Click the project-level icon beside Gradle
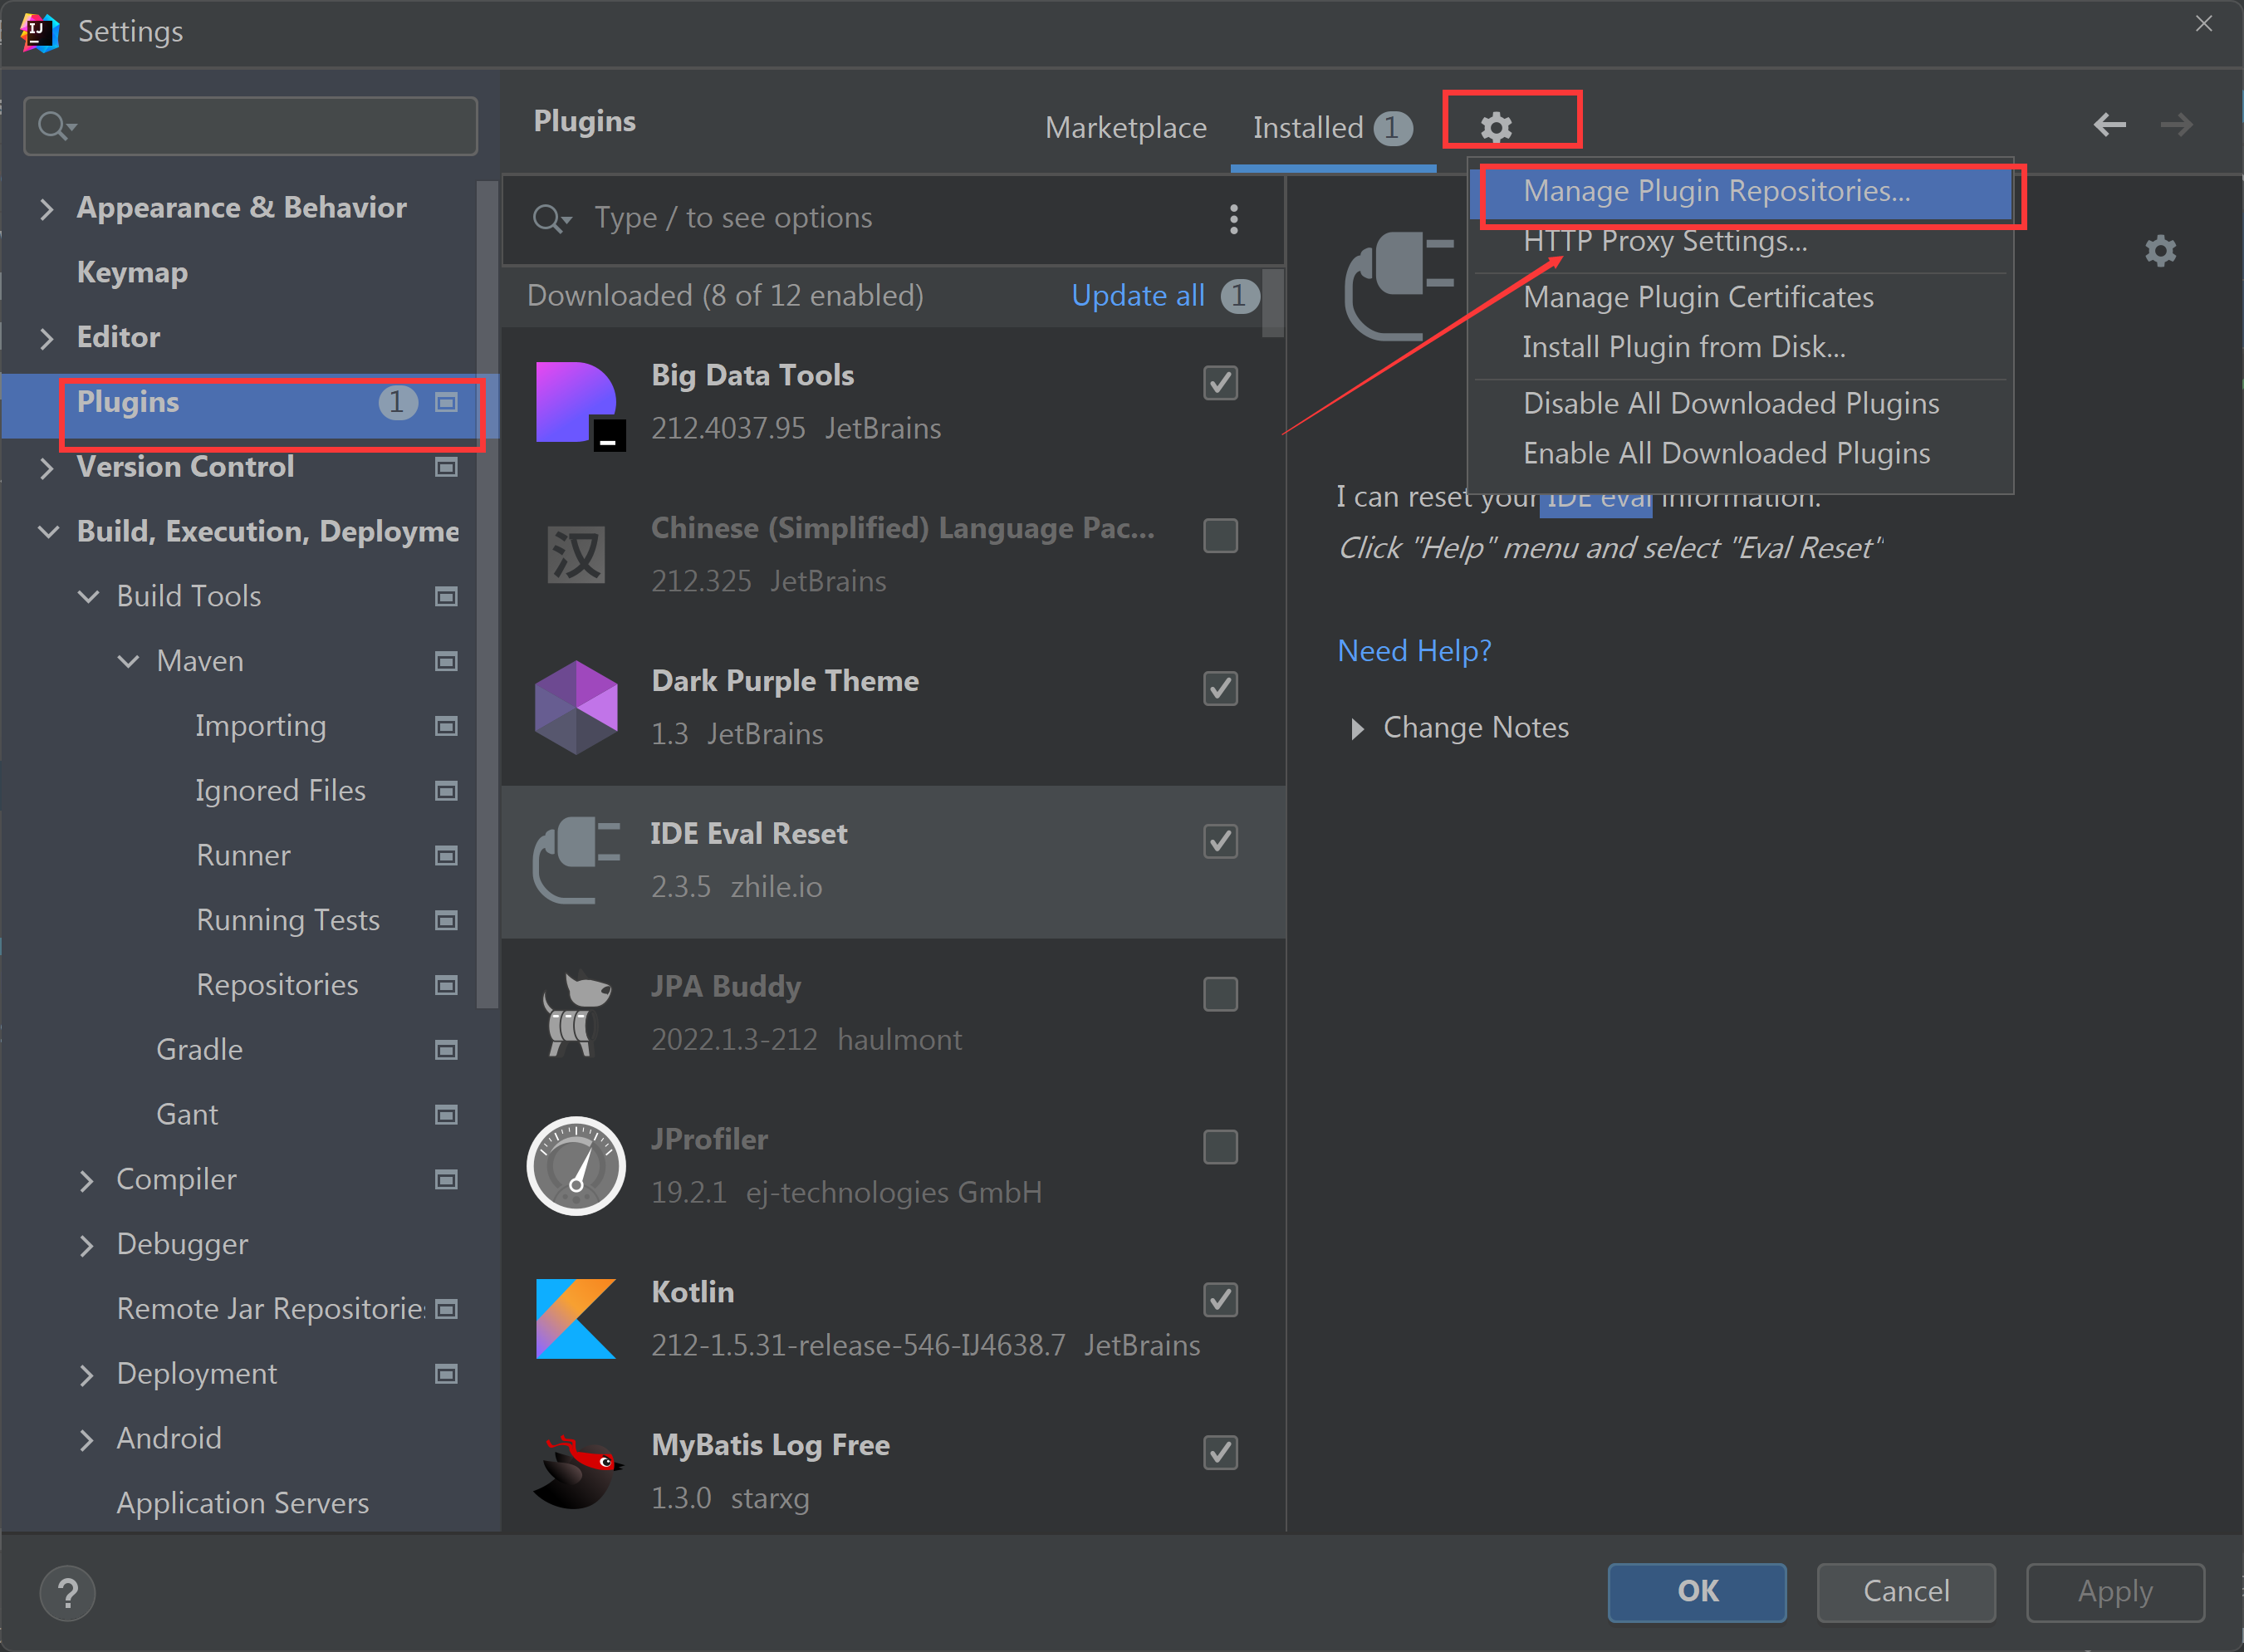Viewport: 2244px width, 1652px height. [x=446, y=1050]
